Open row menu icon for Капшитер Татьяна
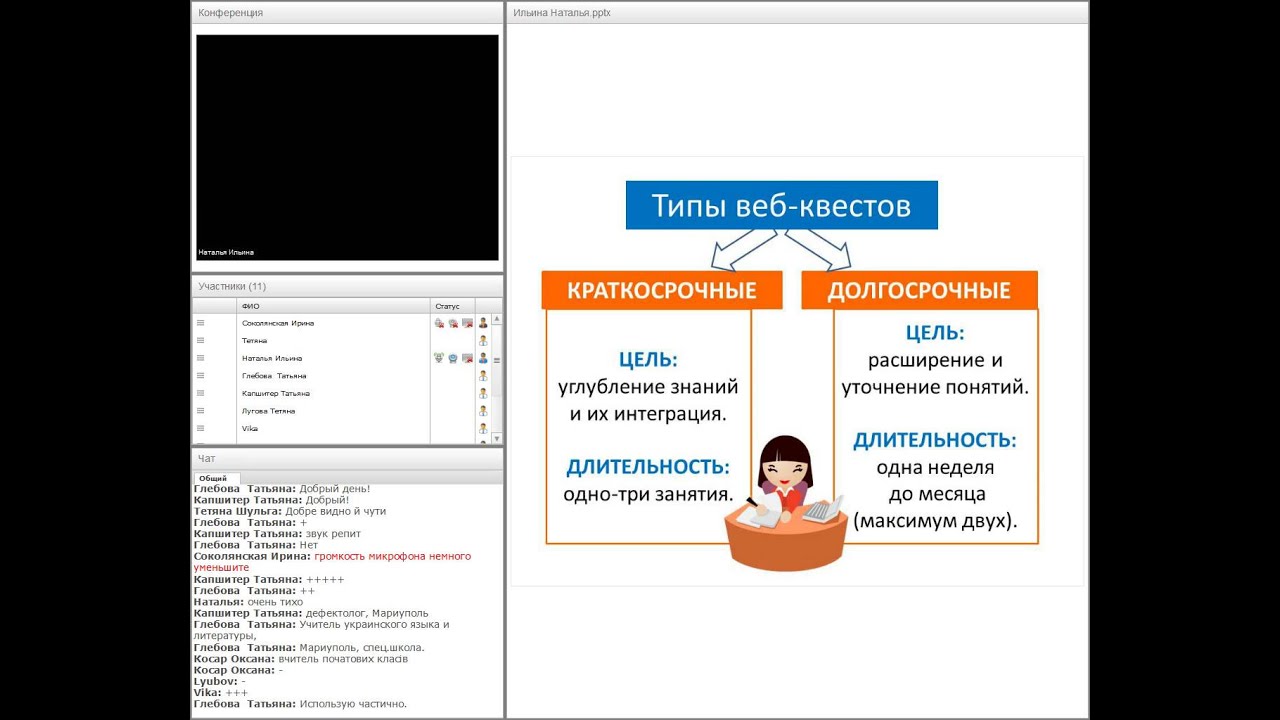Screen dimensions: 1280x720 pyautogui.click(x=200, y=393)
